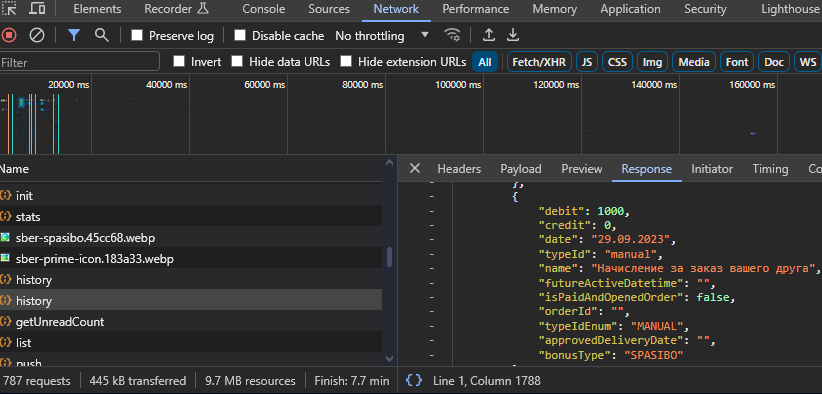Filter by CSS requests

[618, 62]
